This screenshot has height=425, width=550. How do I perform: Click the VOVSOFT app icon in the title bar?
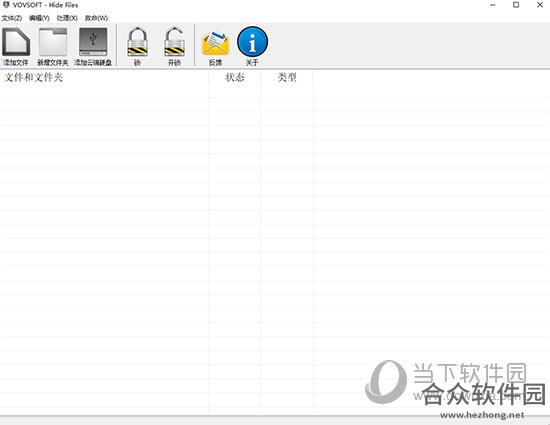click(x=6, y=5)
